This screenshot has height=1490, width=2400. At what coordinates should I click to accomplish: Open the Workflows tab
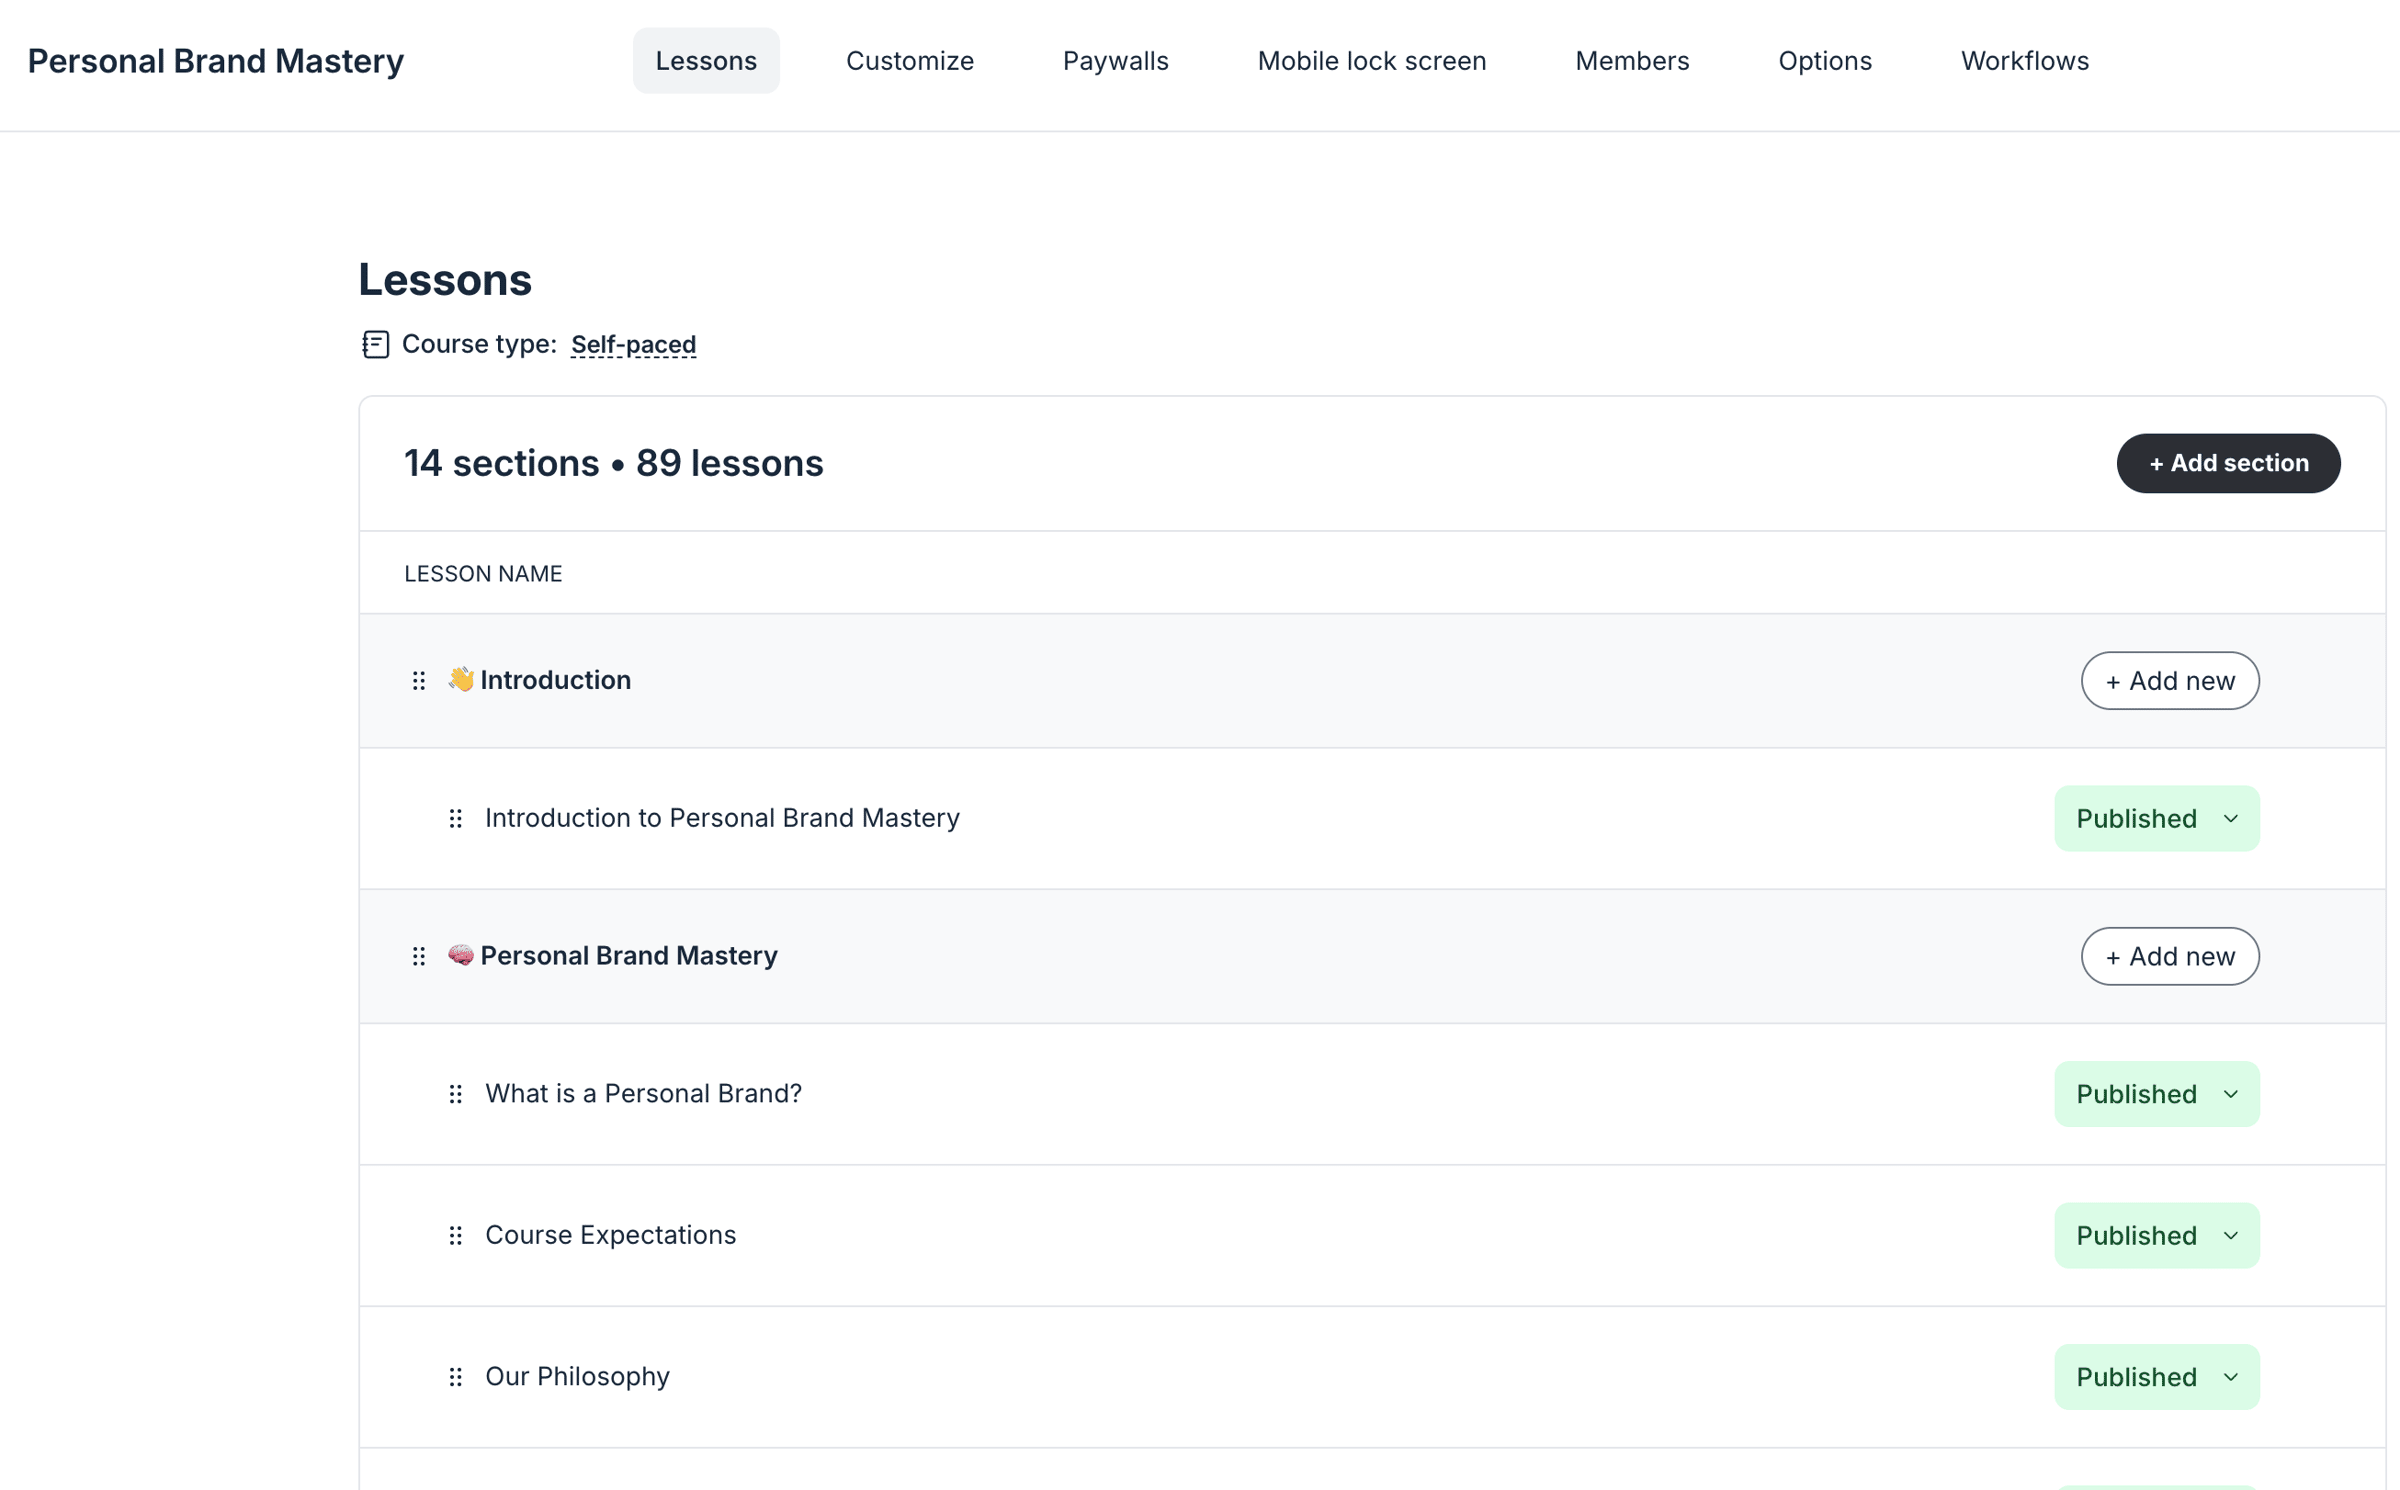tap(2024, 61)
